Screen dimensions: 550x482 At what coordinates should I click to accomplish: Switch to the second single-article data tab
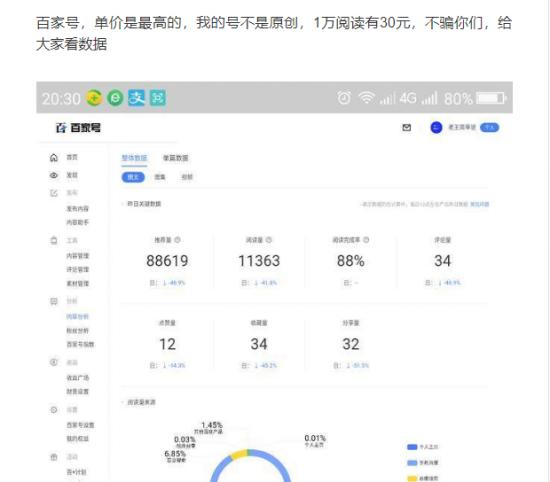pos(175,158)
